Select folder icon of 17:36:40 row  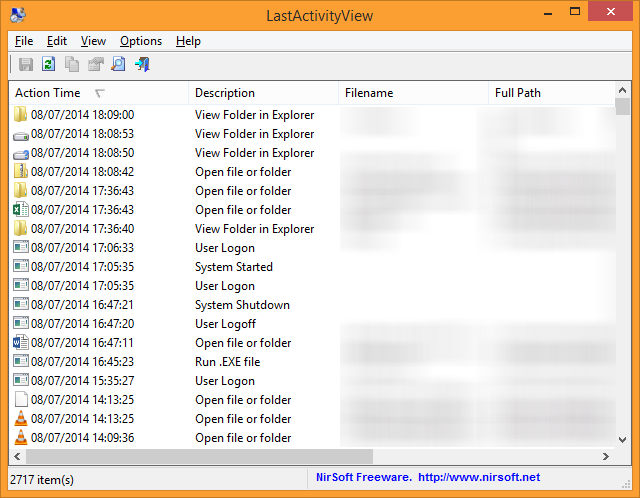pos(20,228)
